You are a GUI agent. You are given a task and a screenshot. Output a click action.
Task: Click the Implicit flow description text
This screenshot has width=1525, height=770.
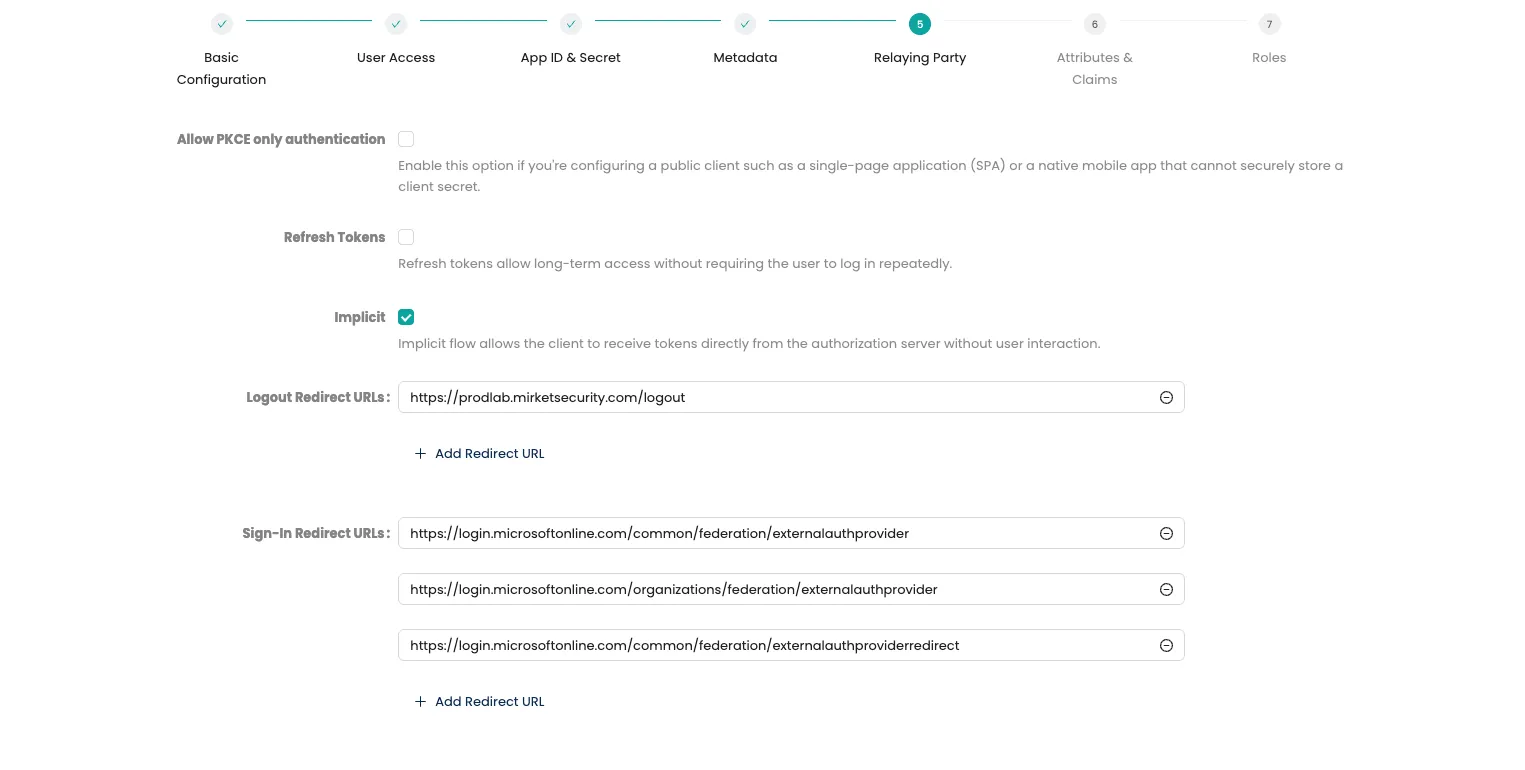pyautogui.click(x=749, y=344)
